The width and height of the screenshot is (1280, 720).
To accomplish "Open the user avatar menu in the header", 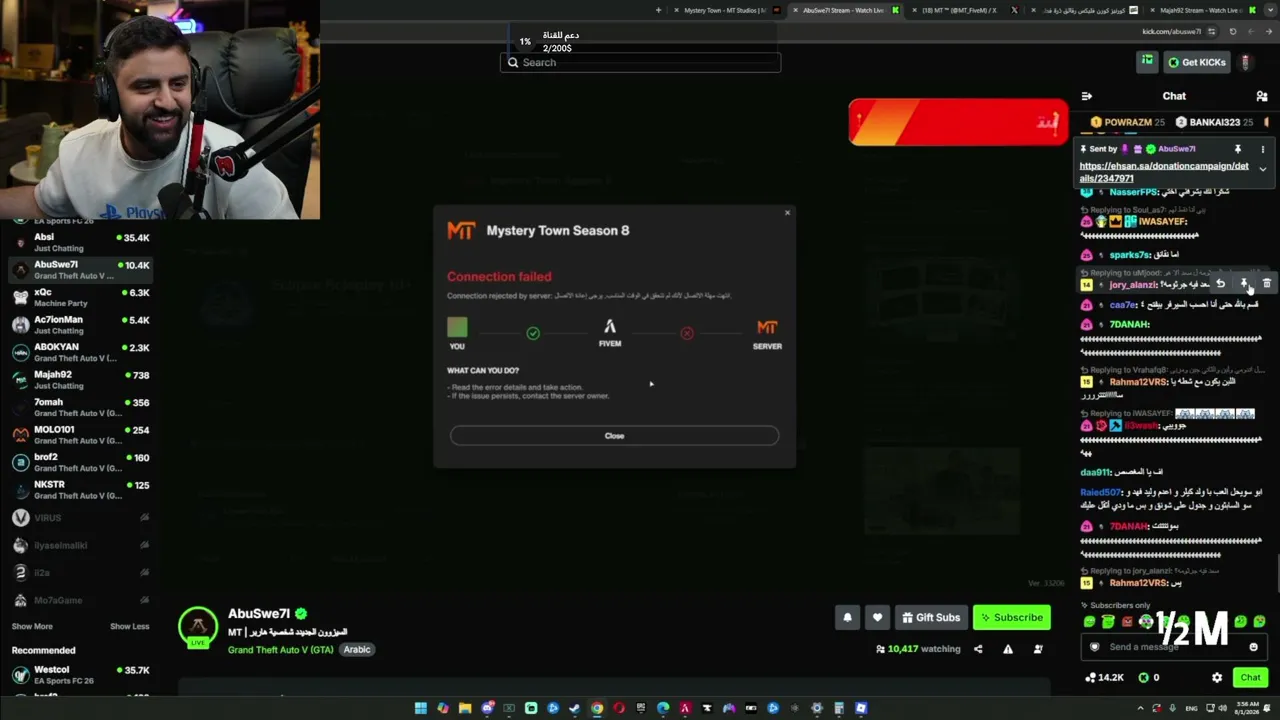I will pyautogui.click(x=1245, y=62).
